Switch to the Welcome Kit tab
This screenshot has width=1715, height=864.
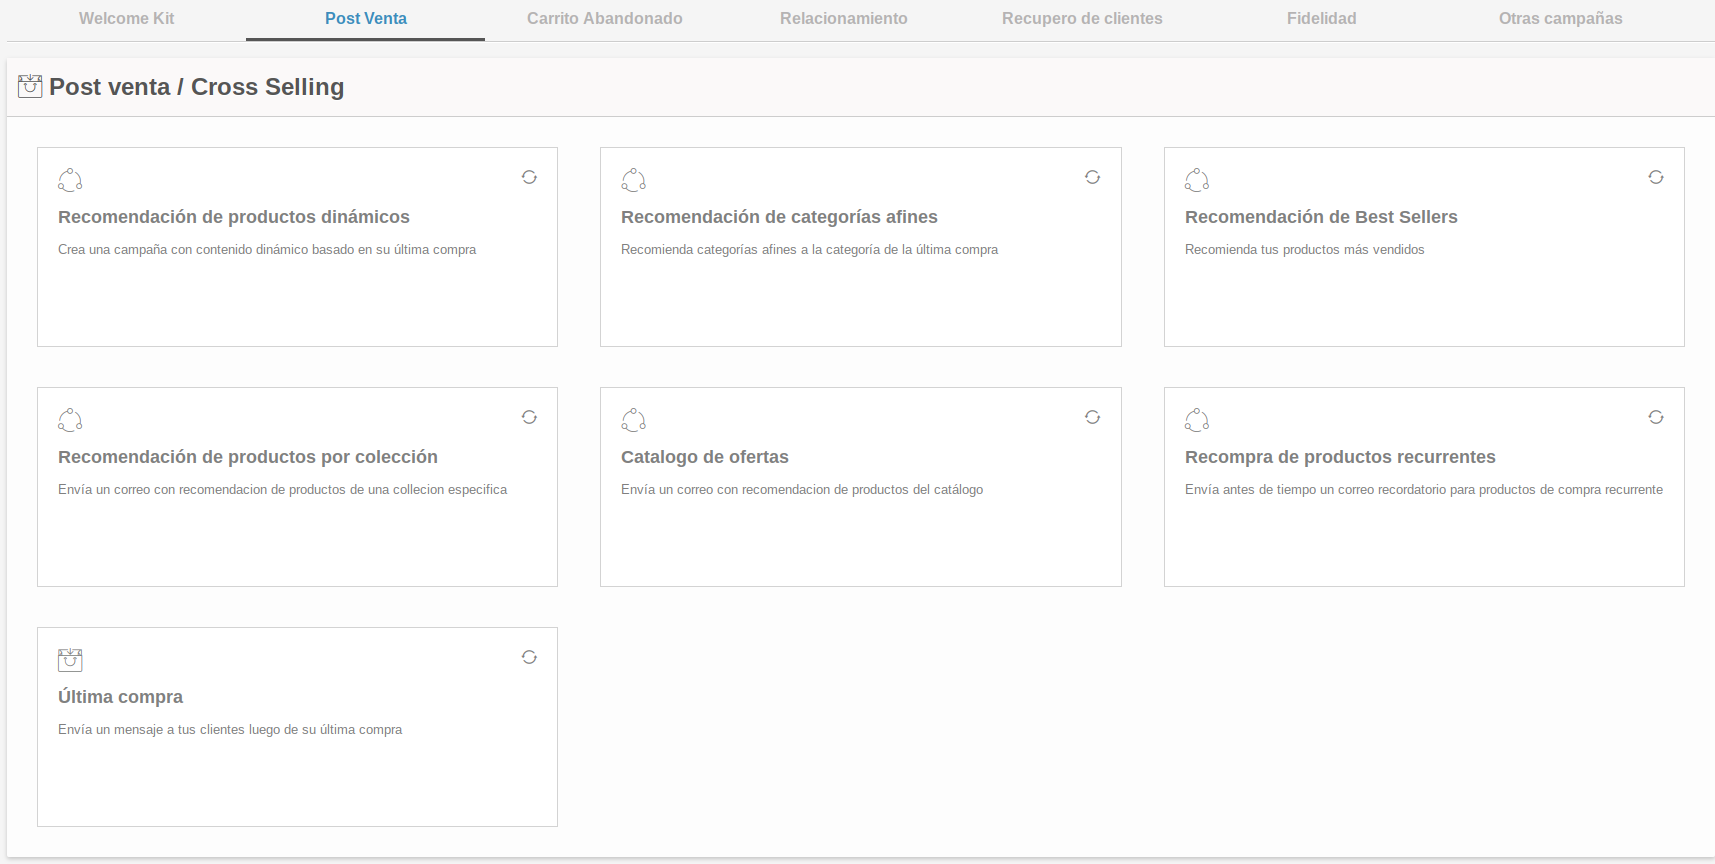[127, 19]
